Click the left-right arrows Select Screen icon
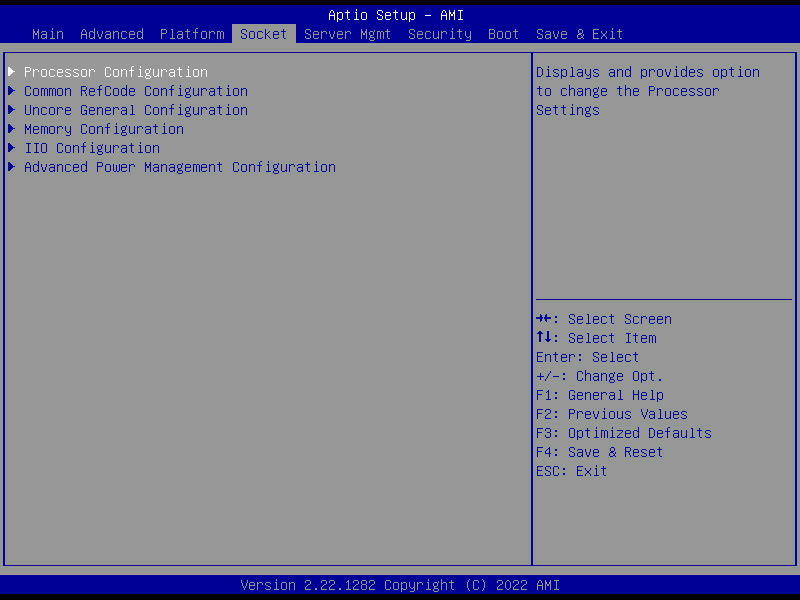Viewport: 800px width, 600px height. [543, 319]
